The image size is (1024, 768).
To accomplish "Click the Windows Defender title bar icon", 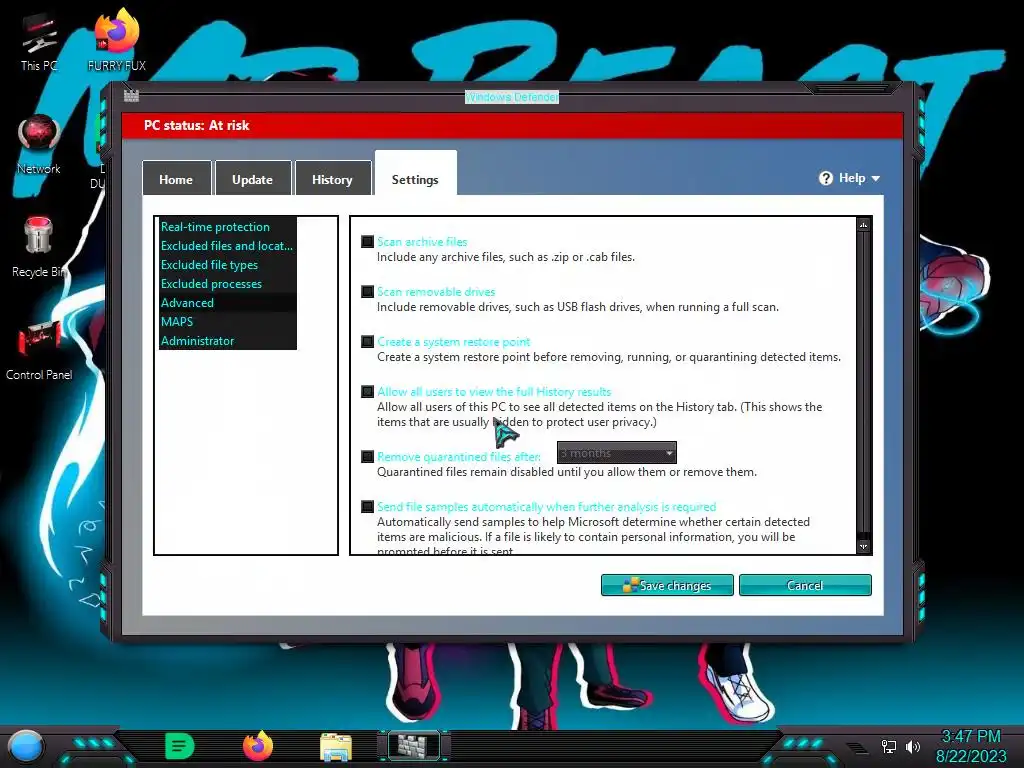I will (x=131, y=96).
